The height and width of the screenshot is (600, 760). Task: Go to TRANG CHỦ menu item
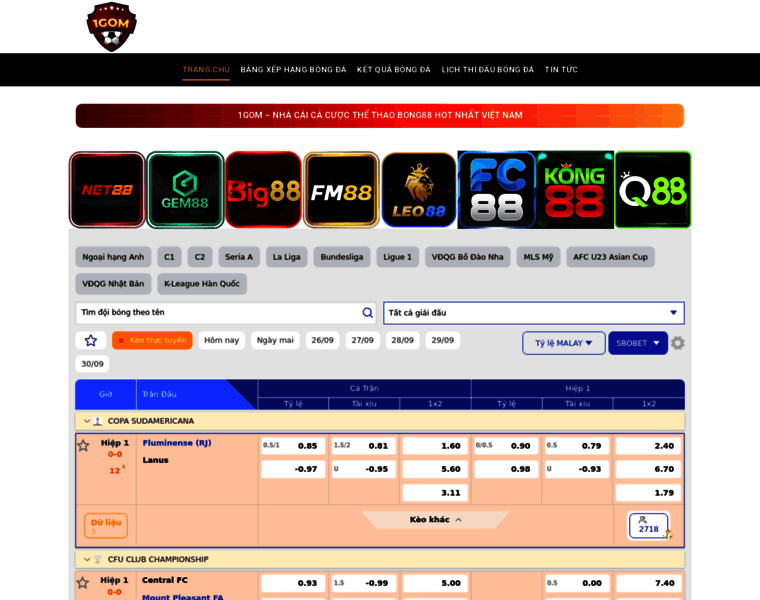(206, 69)
